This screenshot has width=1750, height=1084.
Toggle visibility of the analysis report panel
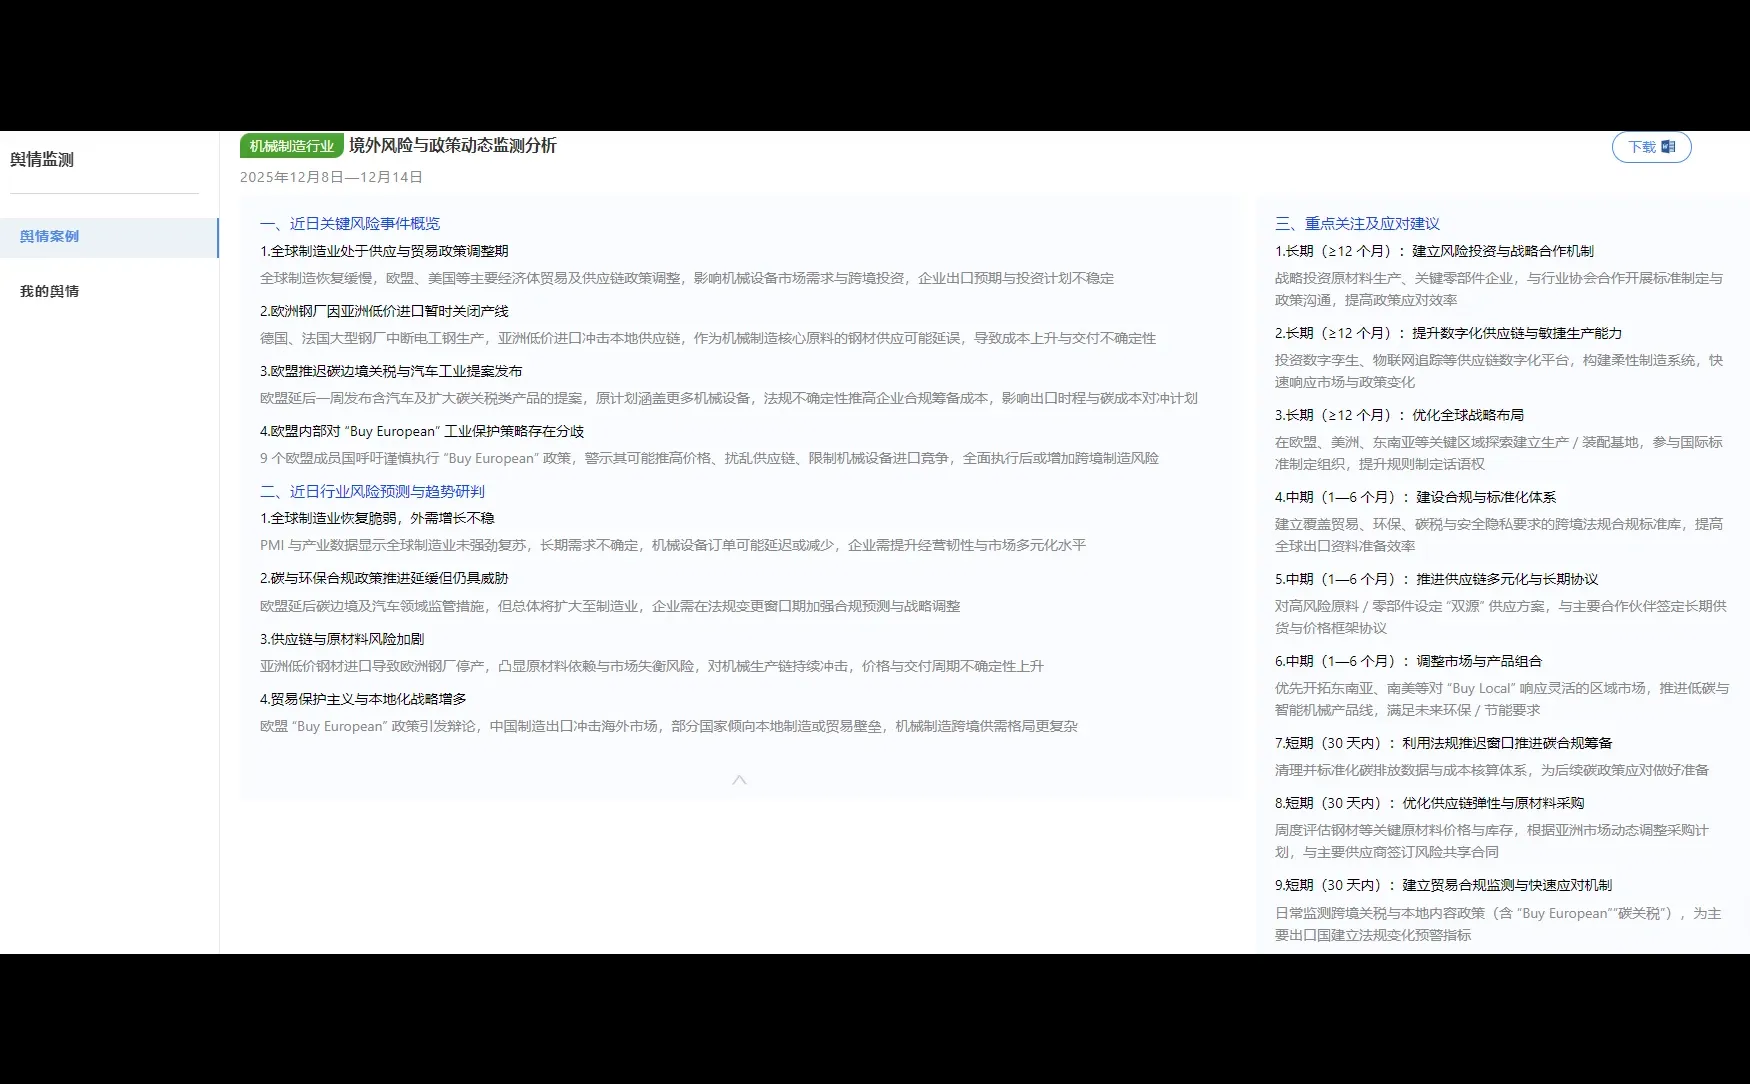tap(740, 779)
